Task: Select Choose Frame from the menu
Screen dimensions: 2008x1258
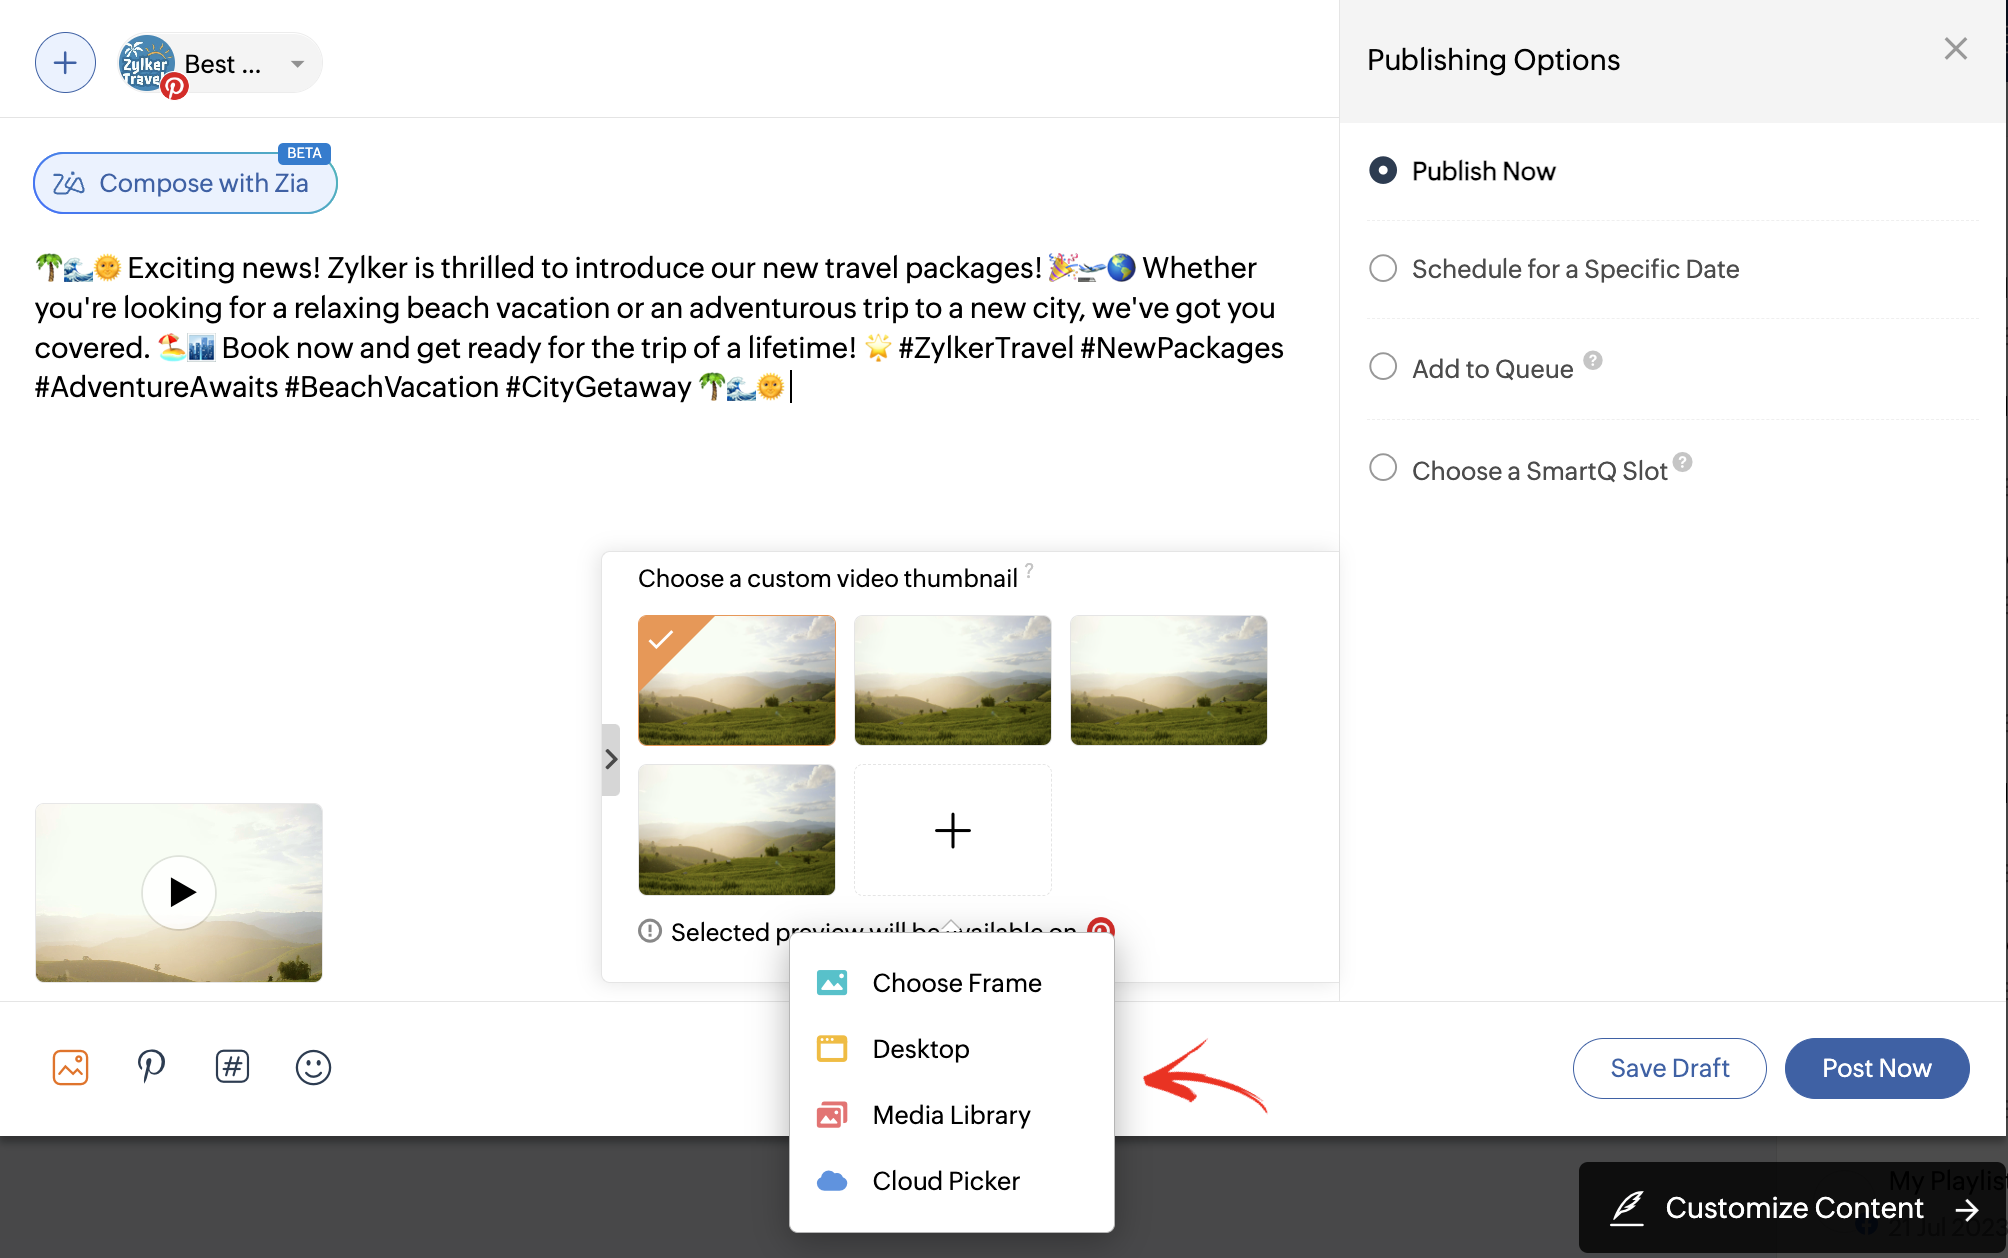Action: (x=956, y=983)
